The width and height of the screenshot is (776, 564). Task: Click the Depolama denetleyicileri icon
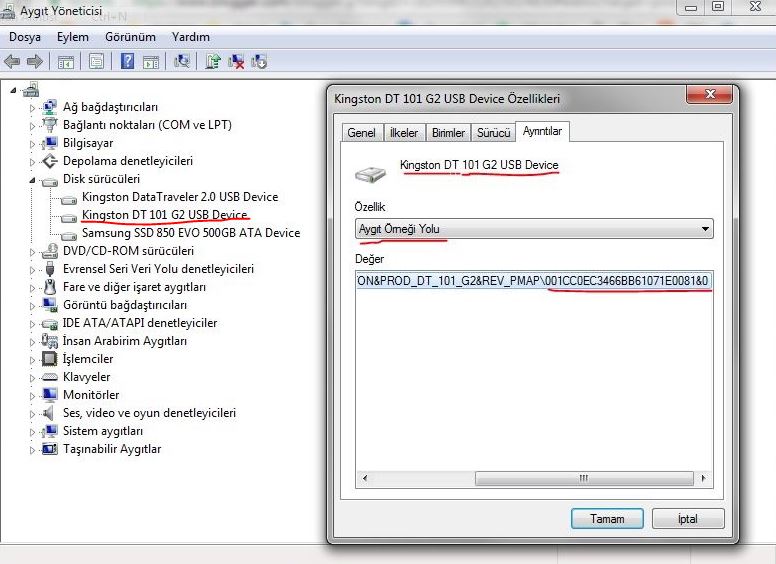point(49,161)
